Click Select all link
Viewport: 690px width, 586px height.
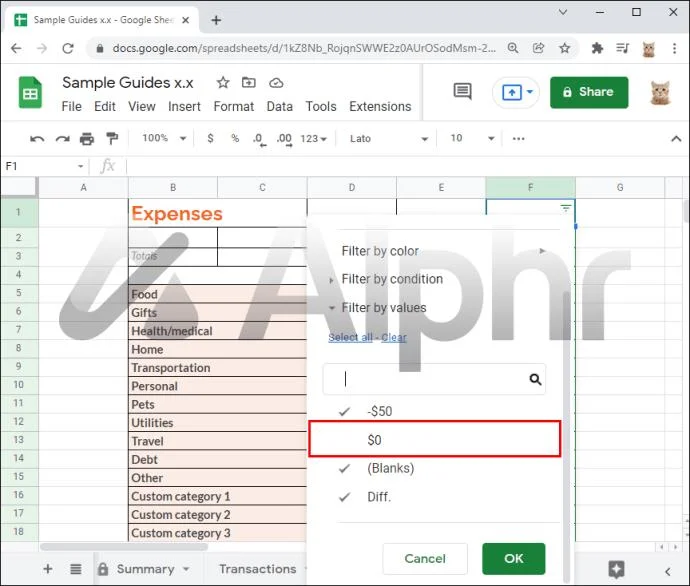[350, 337]
